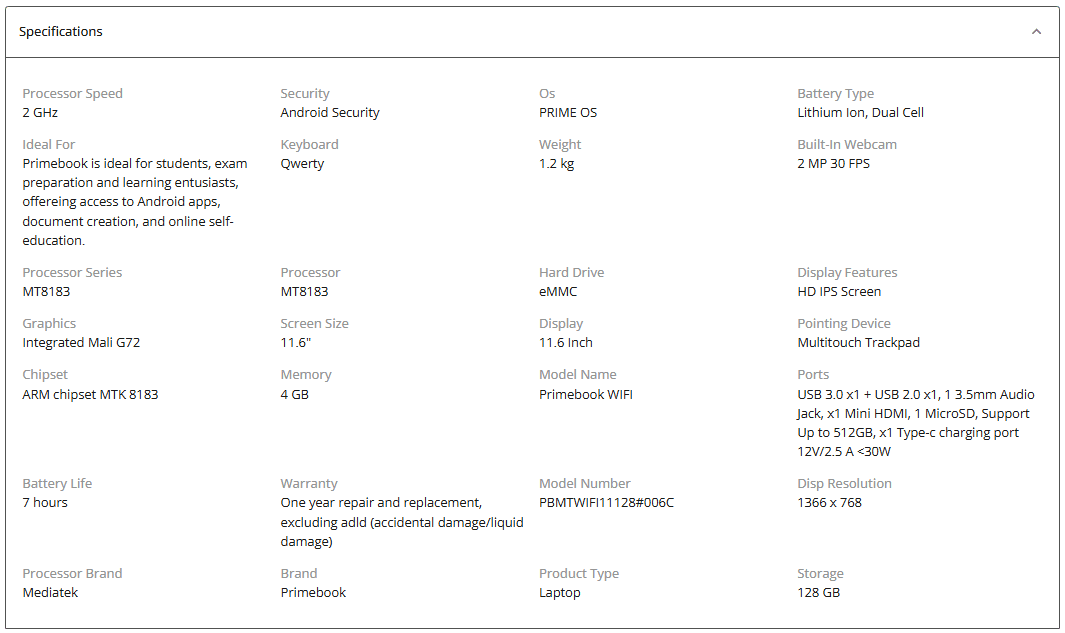The height and width of the screenshot is (633, 1065).
Task: Select the 128 GB storage value
Action: click(818, 592)
